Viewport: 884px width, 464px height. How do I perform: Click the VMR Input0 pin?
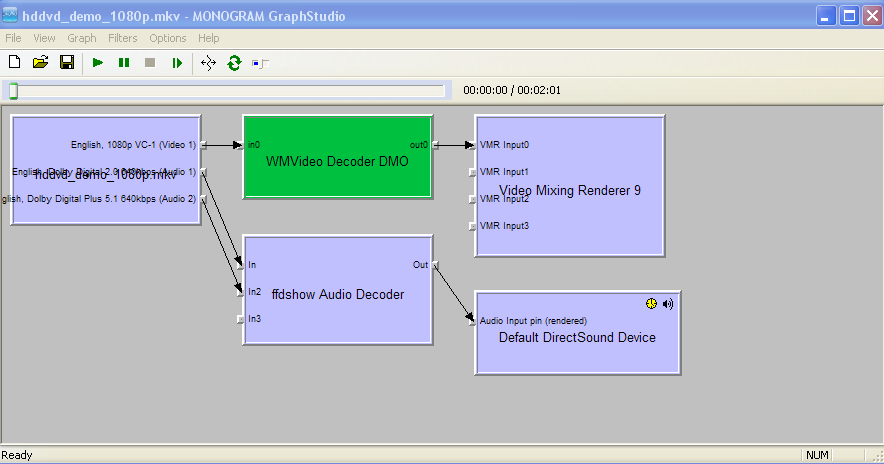[472, 145]
